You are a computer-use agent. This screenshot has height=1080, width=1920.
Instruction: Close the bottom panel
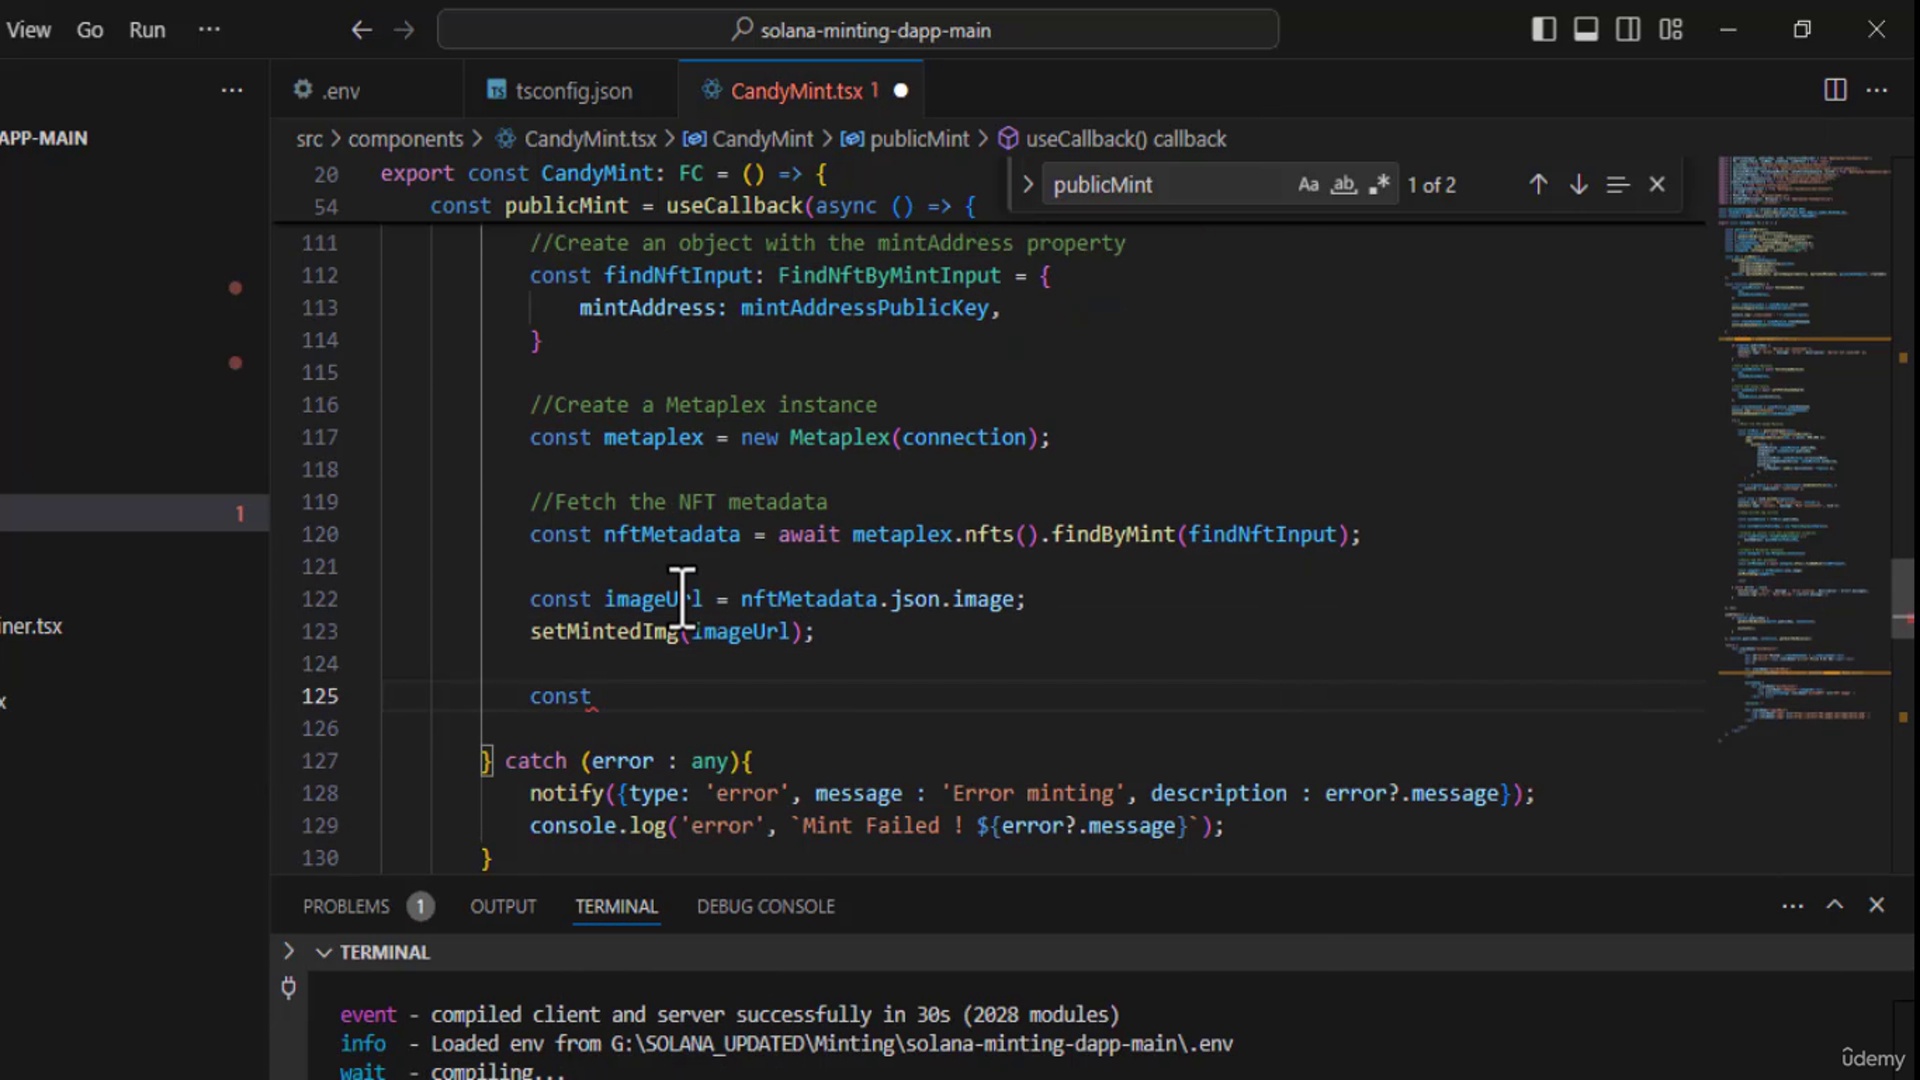pos(1877,905)
